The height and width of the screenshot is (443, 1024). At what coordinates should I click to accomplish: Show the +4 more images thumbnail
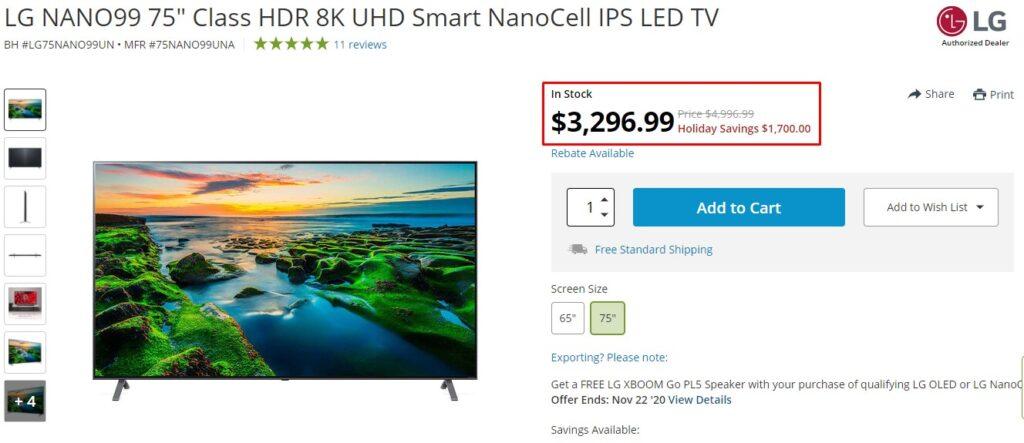click(x=25, y=401)
